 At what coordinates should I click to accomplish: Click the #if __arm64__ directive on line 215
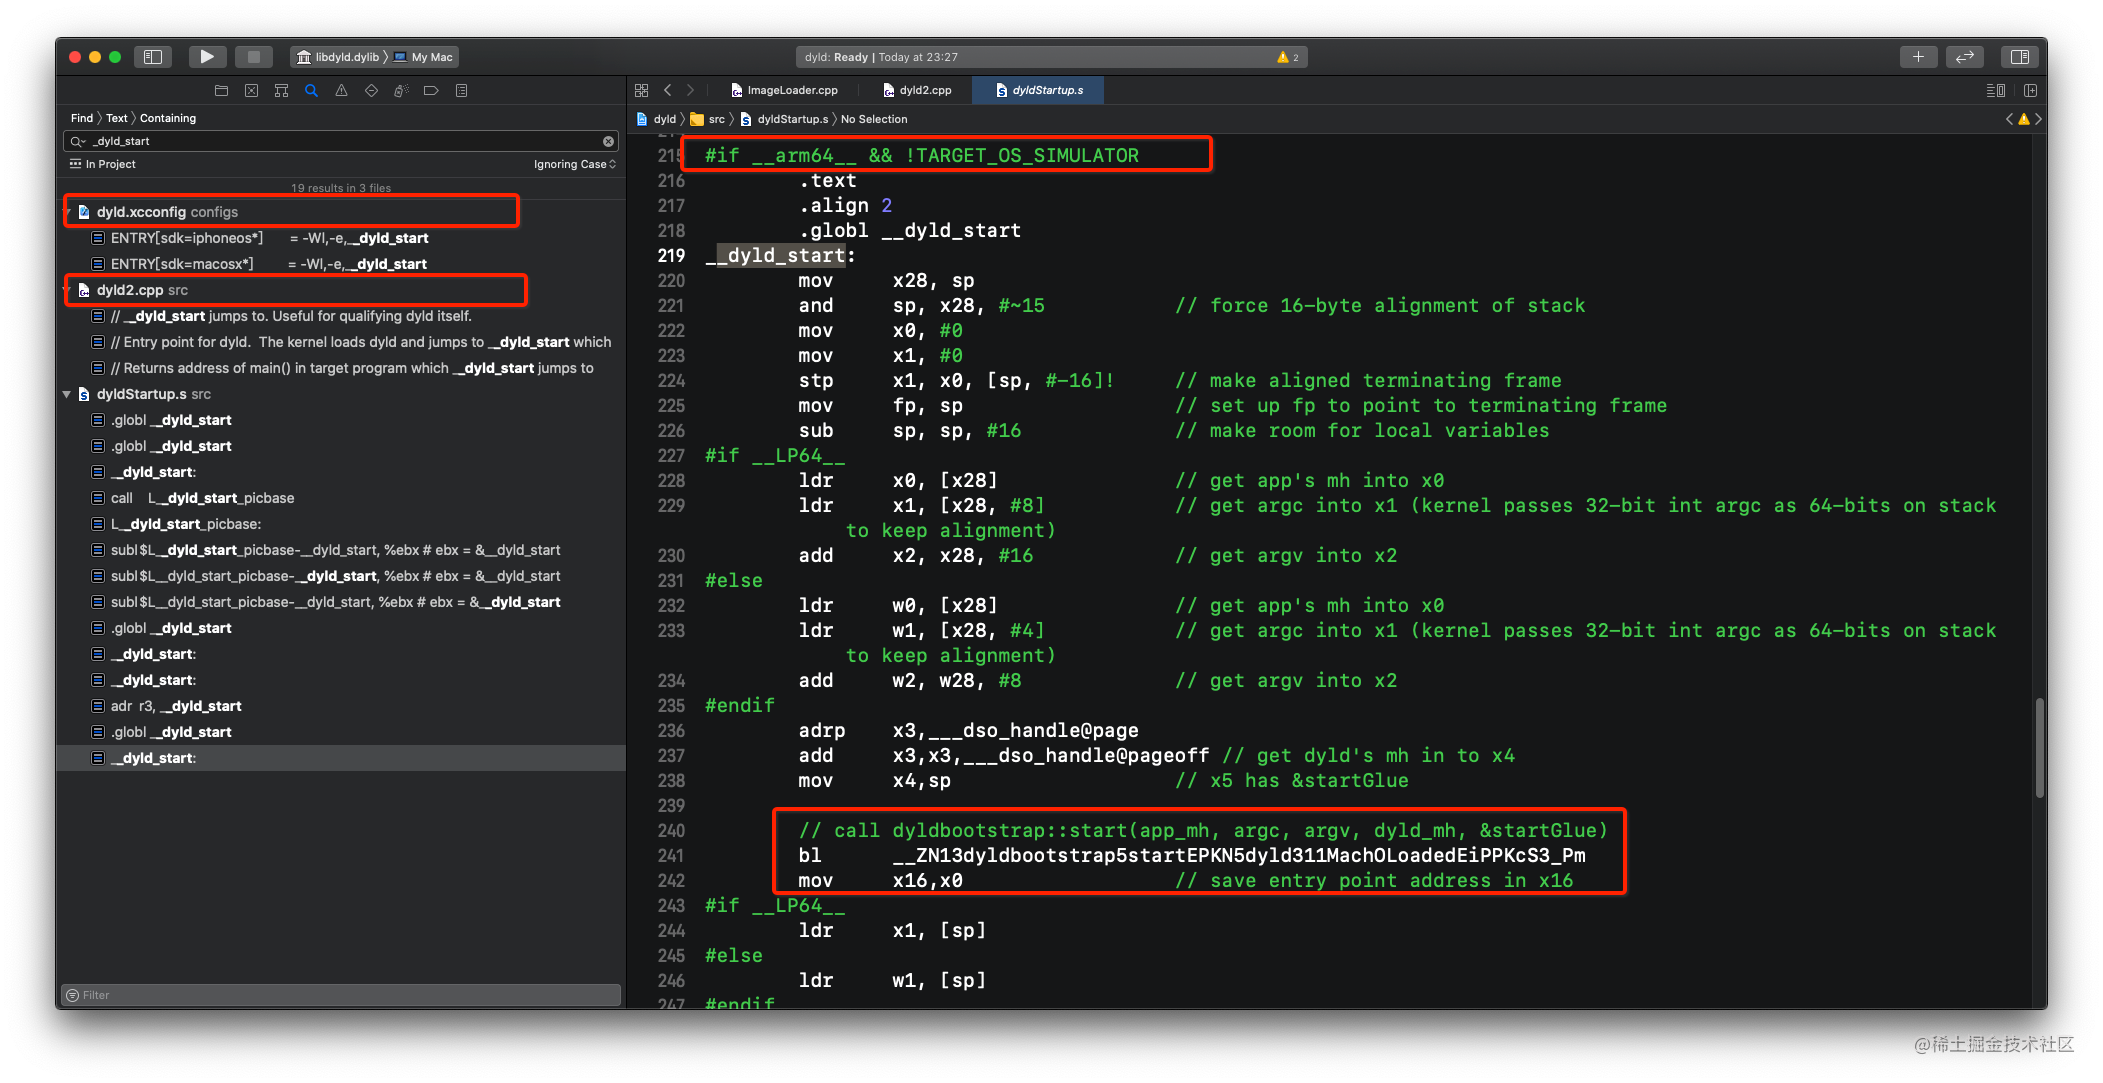pos(921,156)
